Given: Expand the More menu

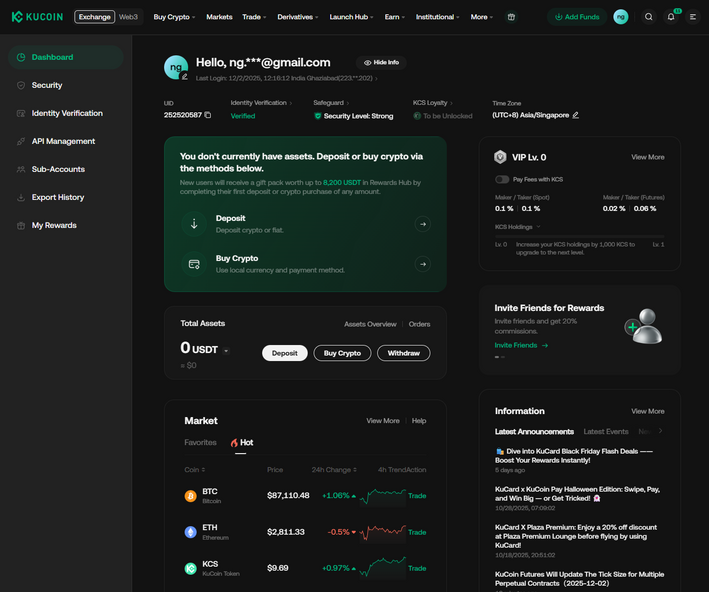Looking at the screenshot, I should point(482,17).
